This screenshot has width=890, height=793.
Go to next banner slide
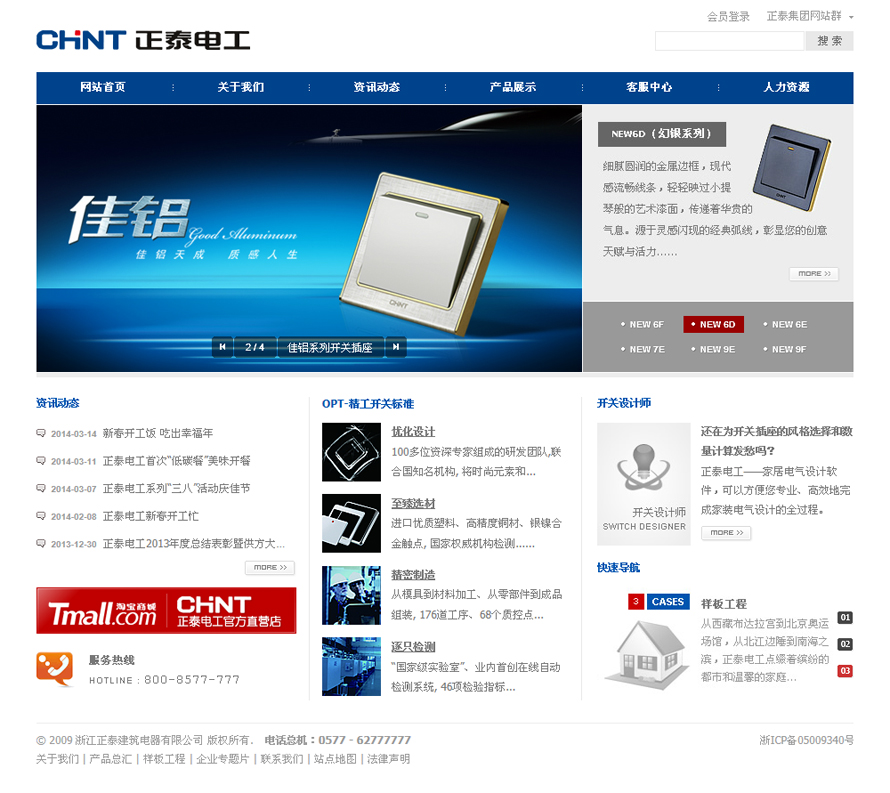[396, 347]
